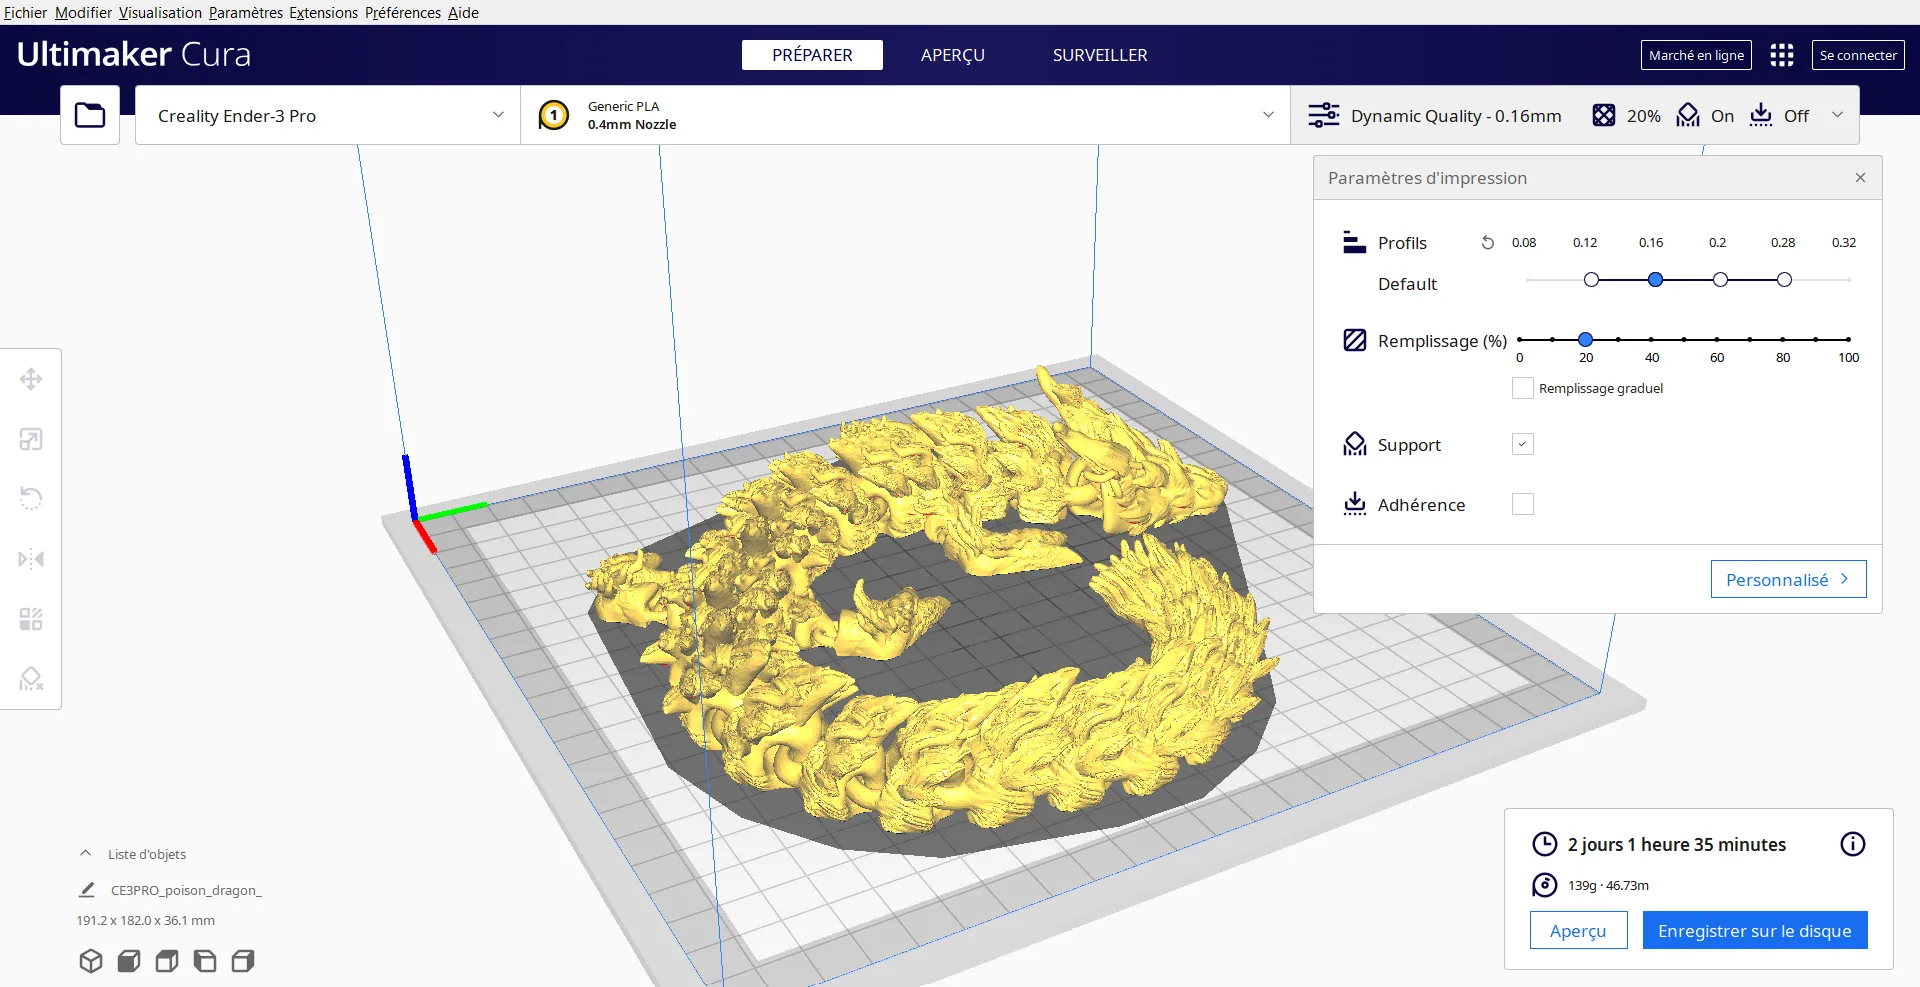Click the 191.2 x 182.0 x 36.1 mm dimensions
Viewport: 1920px width, 987px height.
[x=146, y=920]
